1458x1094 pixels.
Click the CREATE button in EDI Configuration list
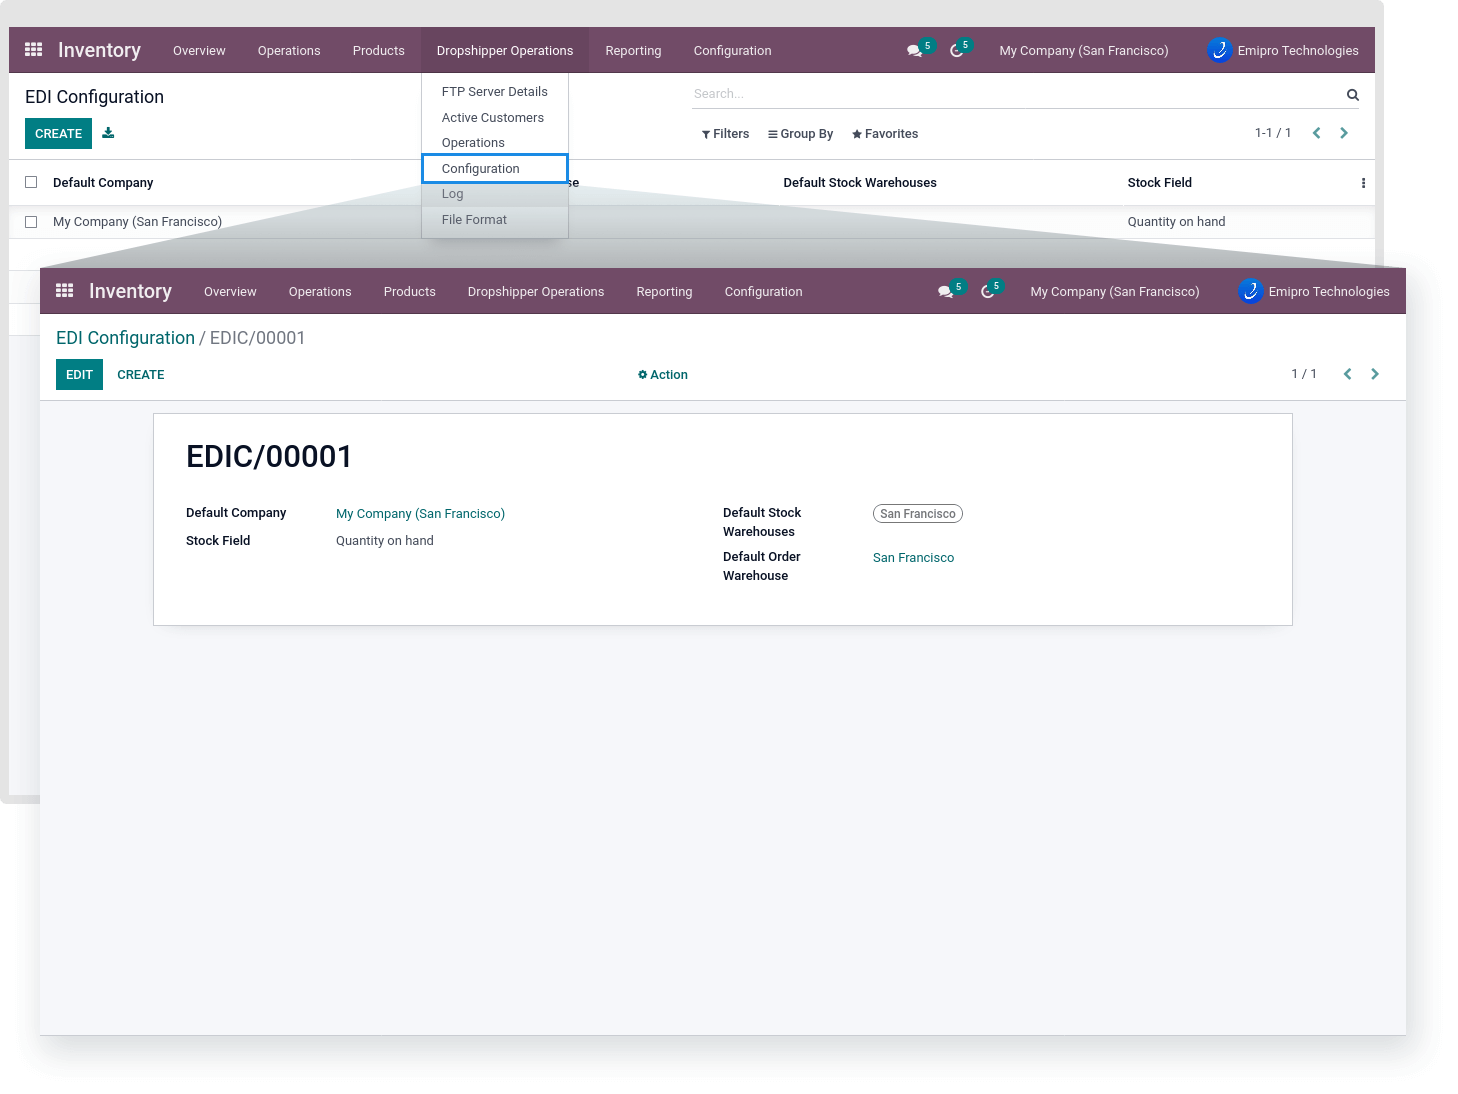(58, 134)
